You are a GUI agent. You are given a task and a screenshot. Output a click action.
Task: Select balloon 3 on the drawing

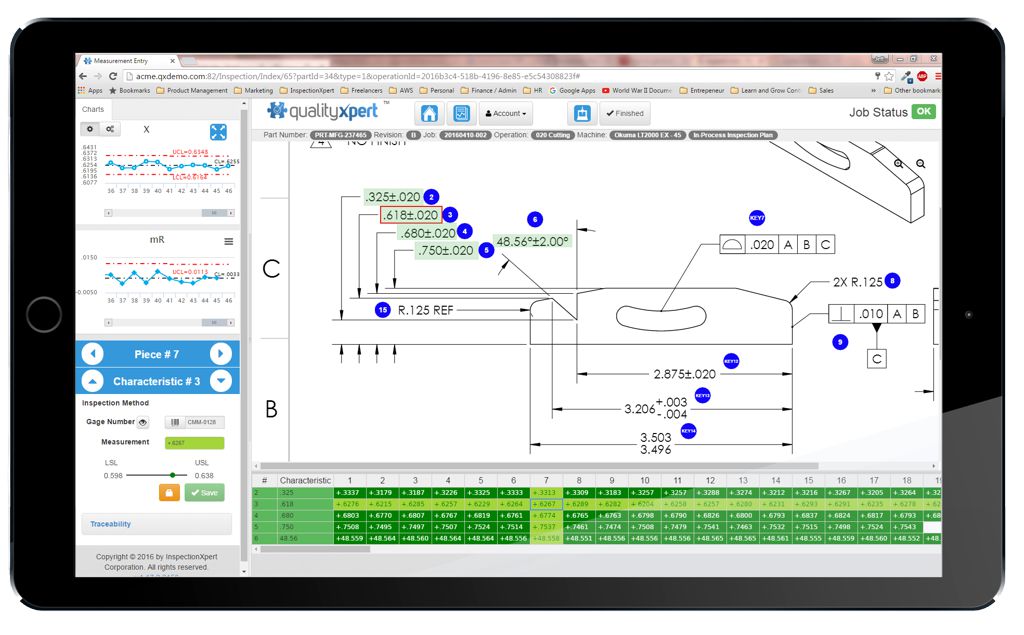pyautogui.click(x=450, y=214)
